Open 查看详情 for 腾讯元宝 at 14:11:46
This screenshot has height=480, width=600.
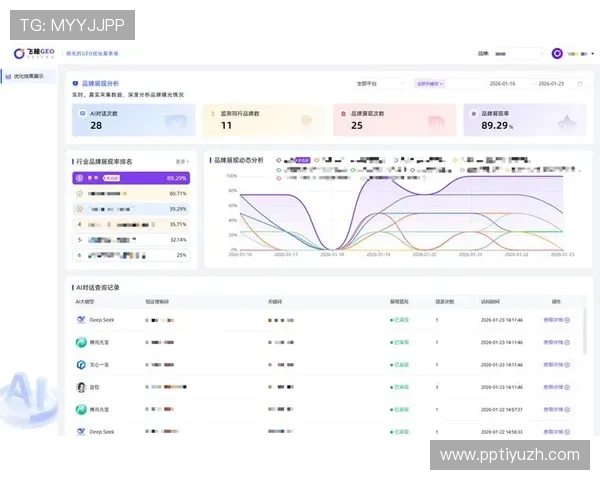pos(556,342)
